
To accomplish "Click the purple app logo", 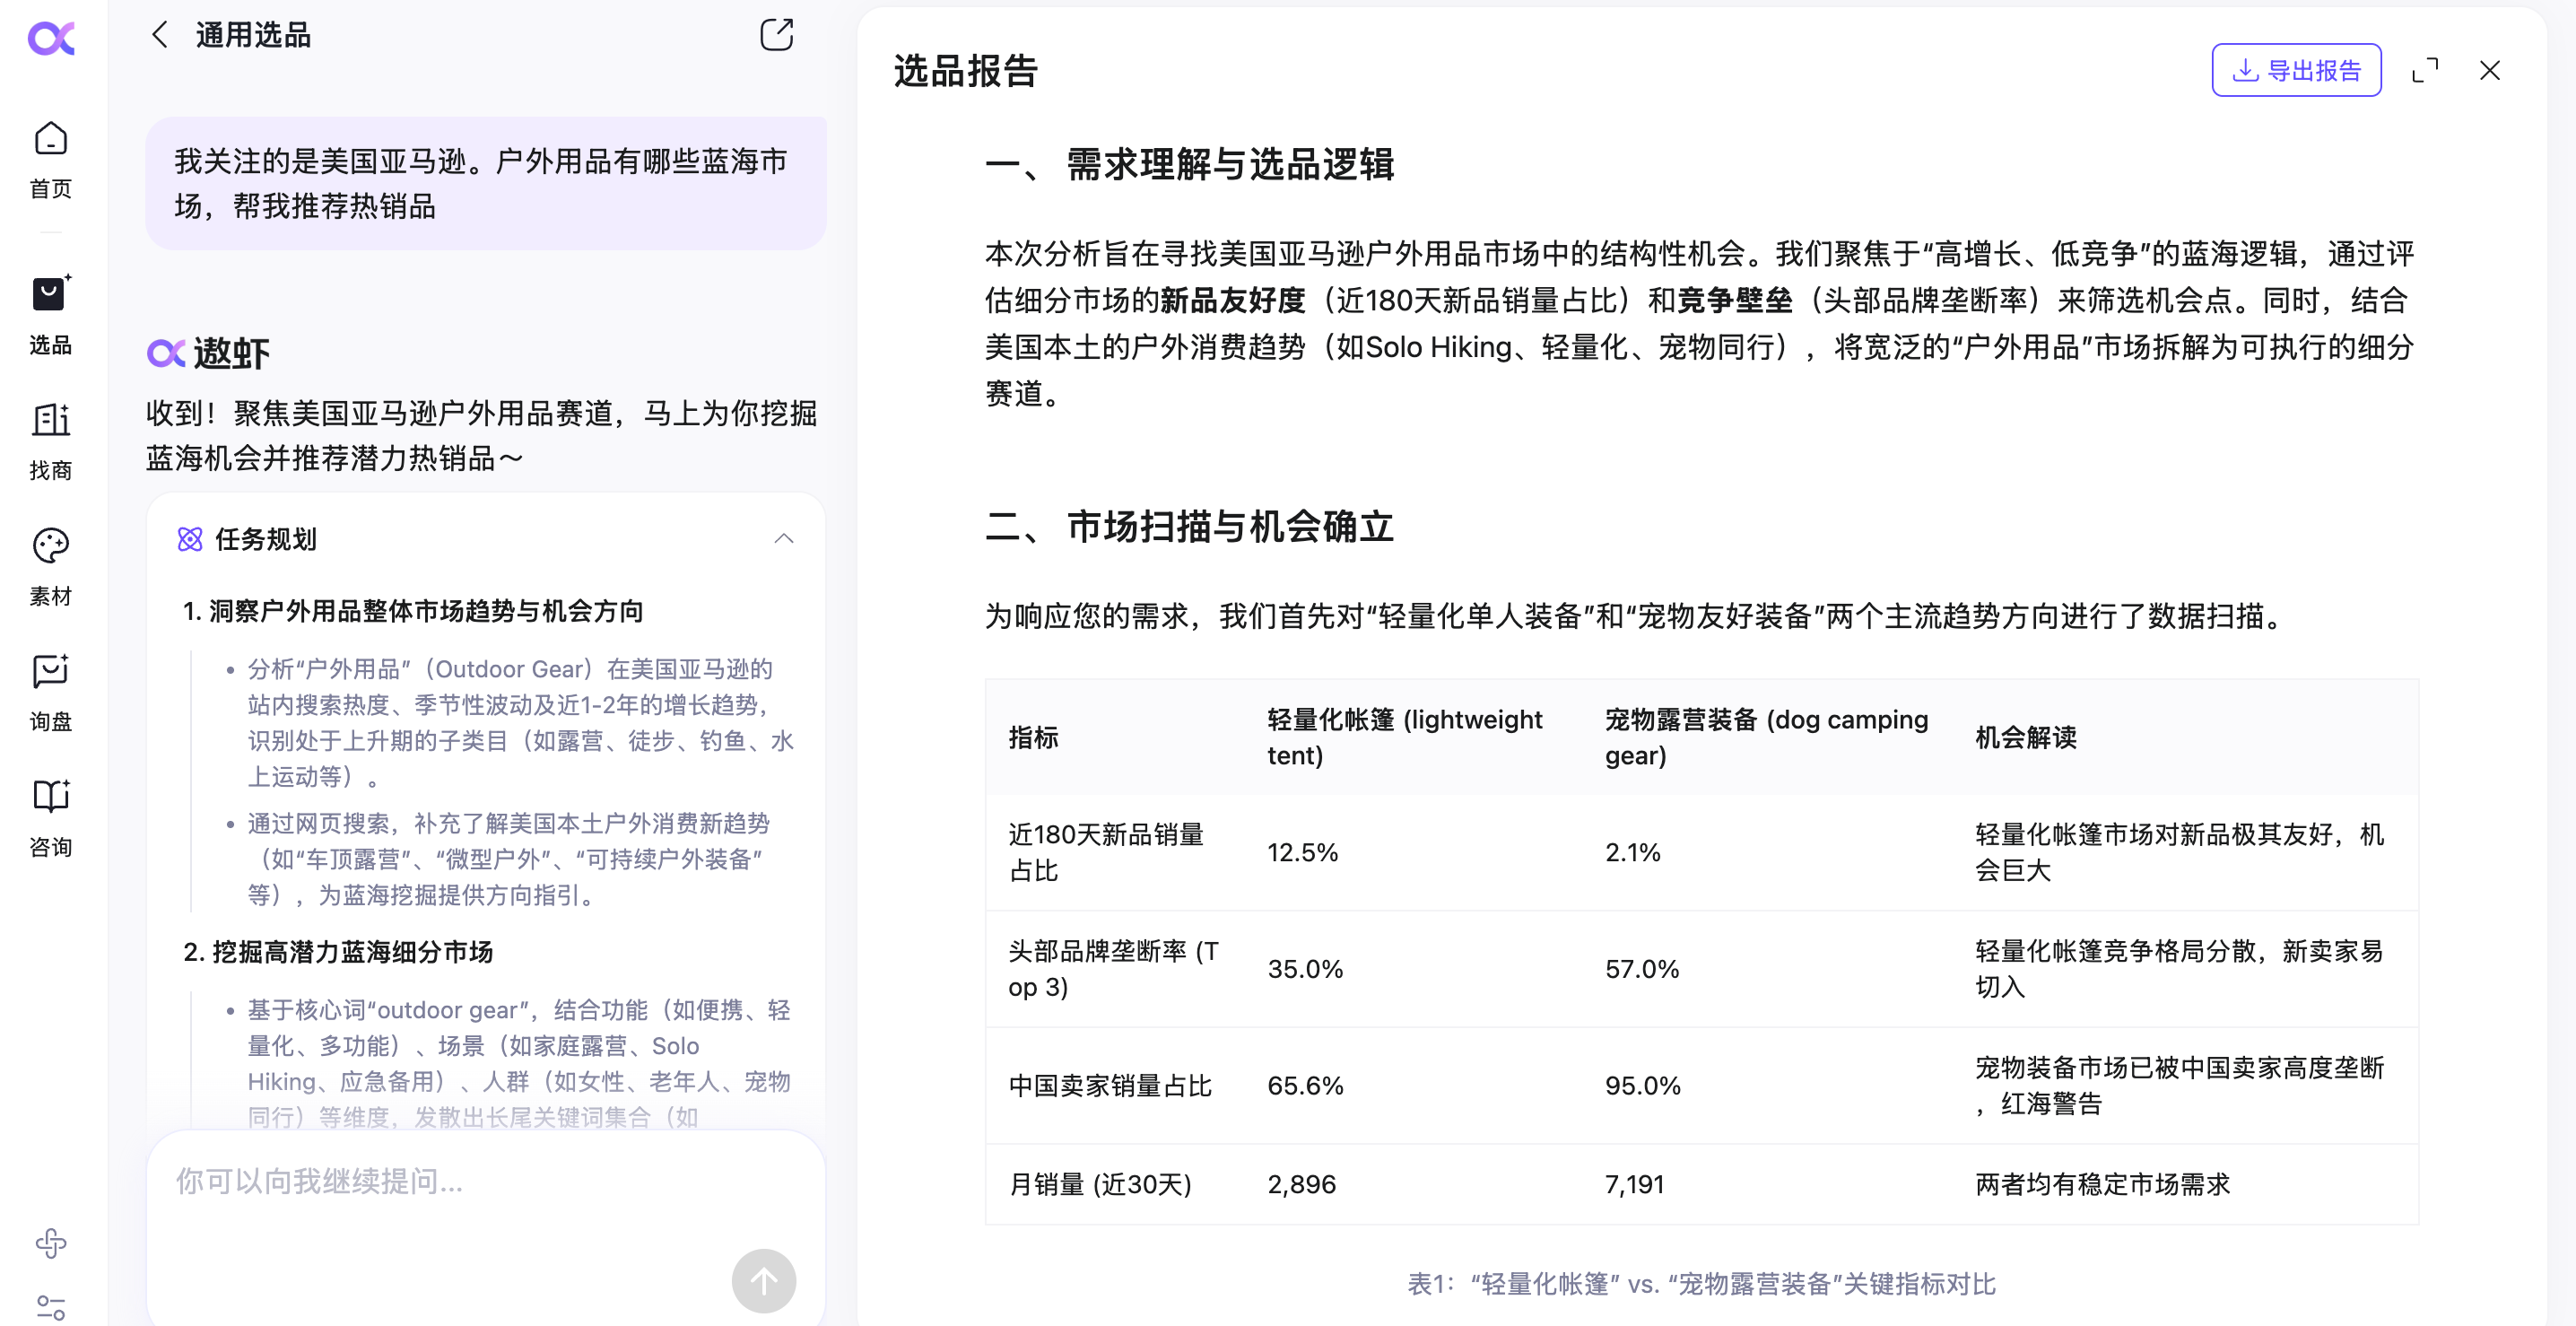I will (x=51, y=39).
